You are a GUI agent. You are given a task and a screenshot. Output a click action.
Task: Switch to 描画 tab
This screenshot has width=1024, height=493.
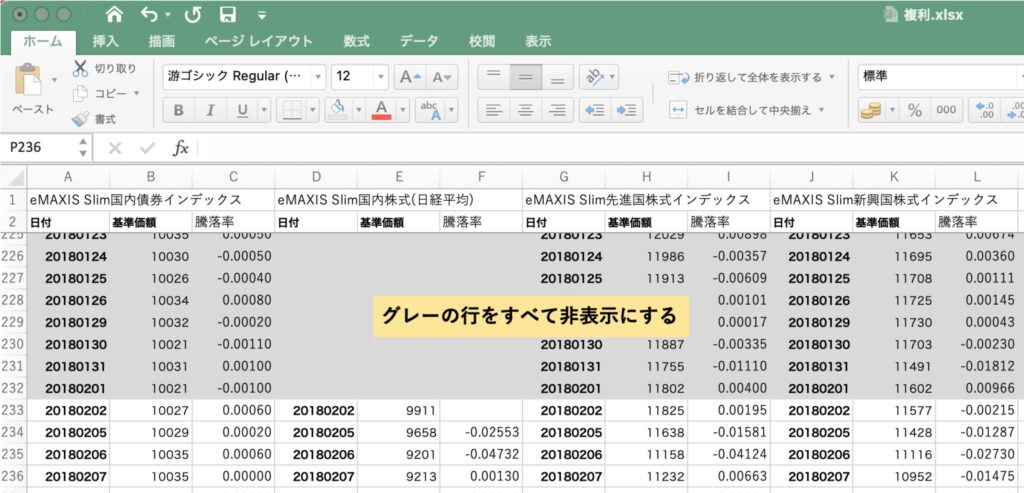(161, 42)
